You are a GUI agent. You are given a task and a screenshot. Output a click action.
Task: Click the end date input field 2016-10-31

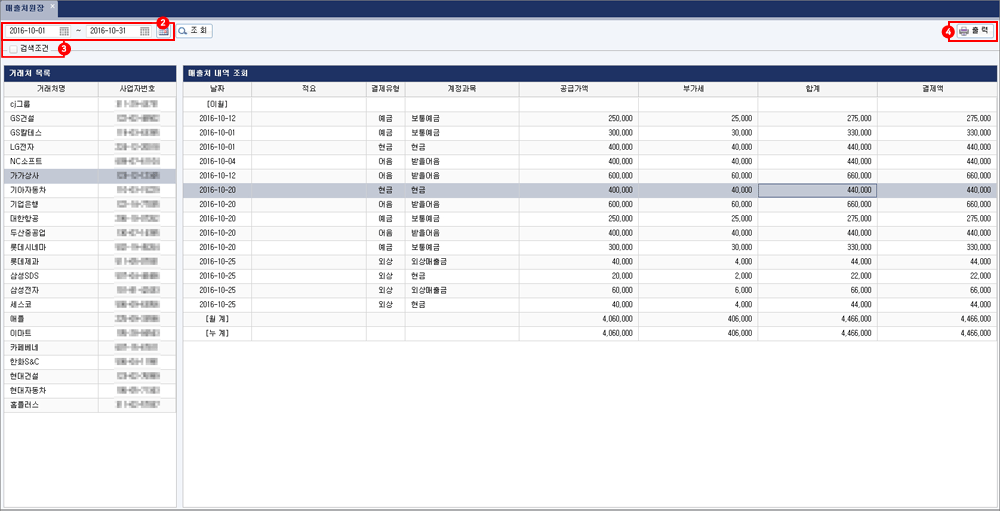[110, 31]
